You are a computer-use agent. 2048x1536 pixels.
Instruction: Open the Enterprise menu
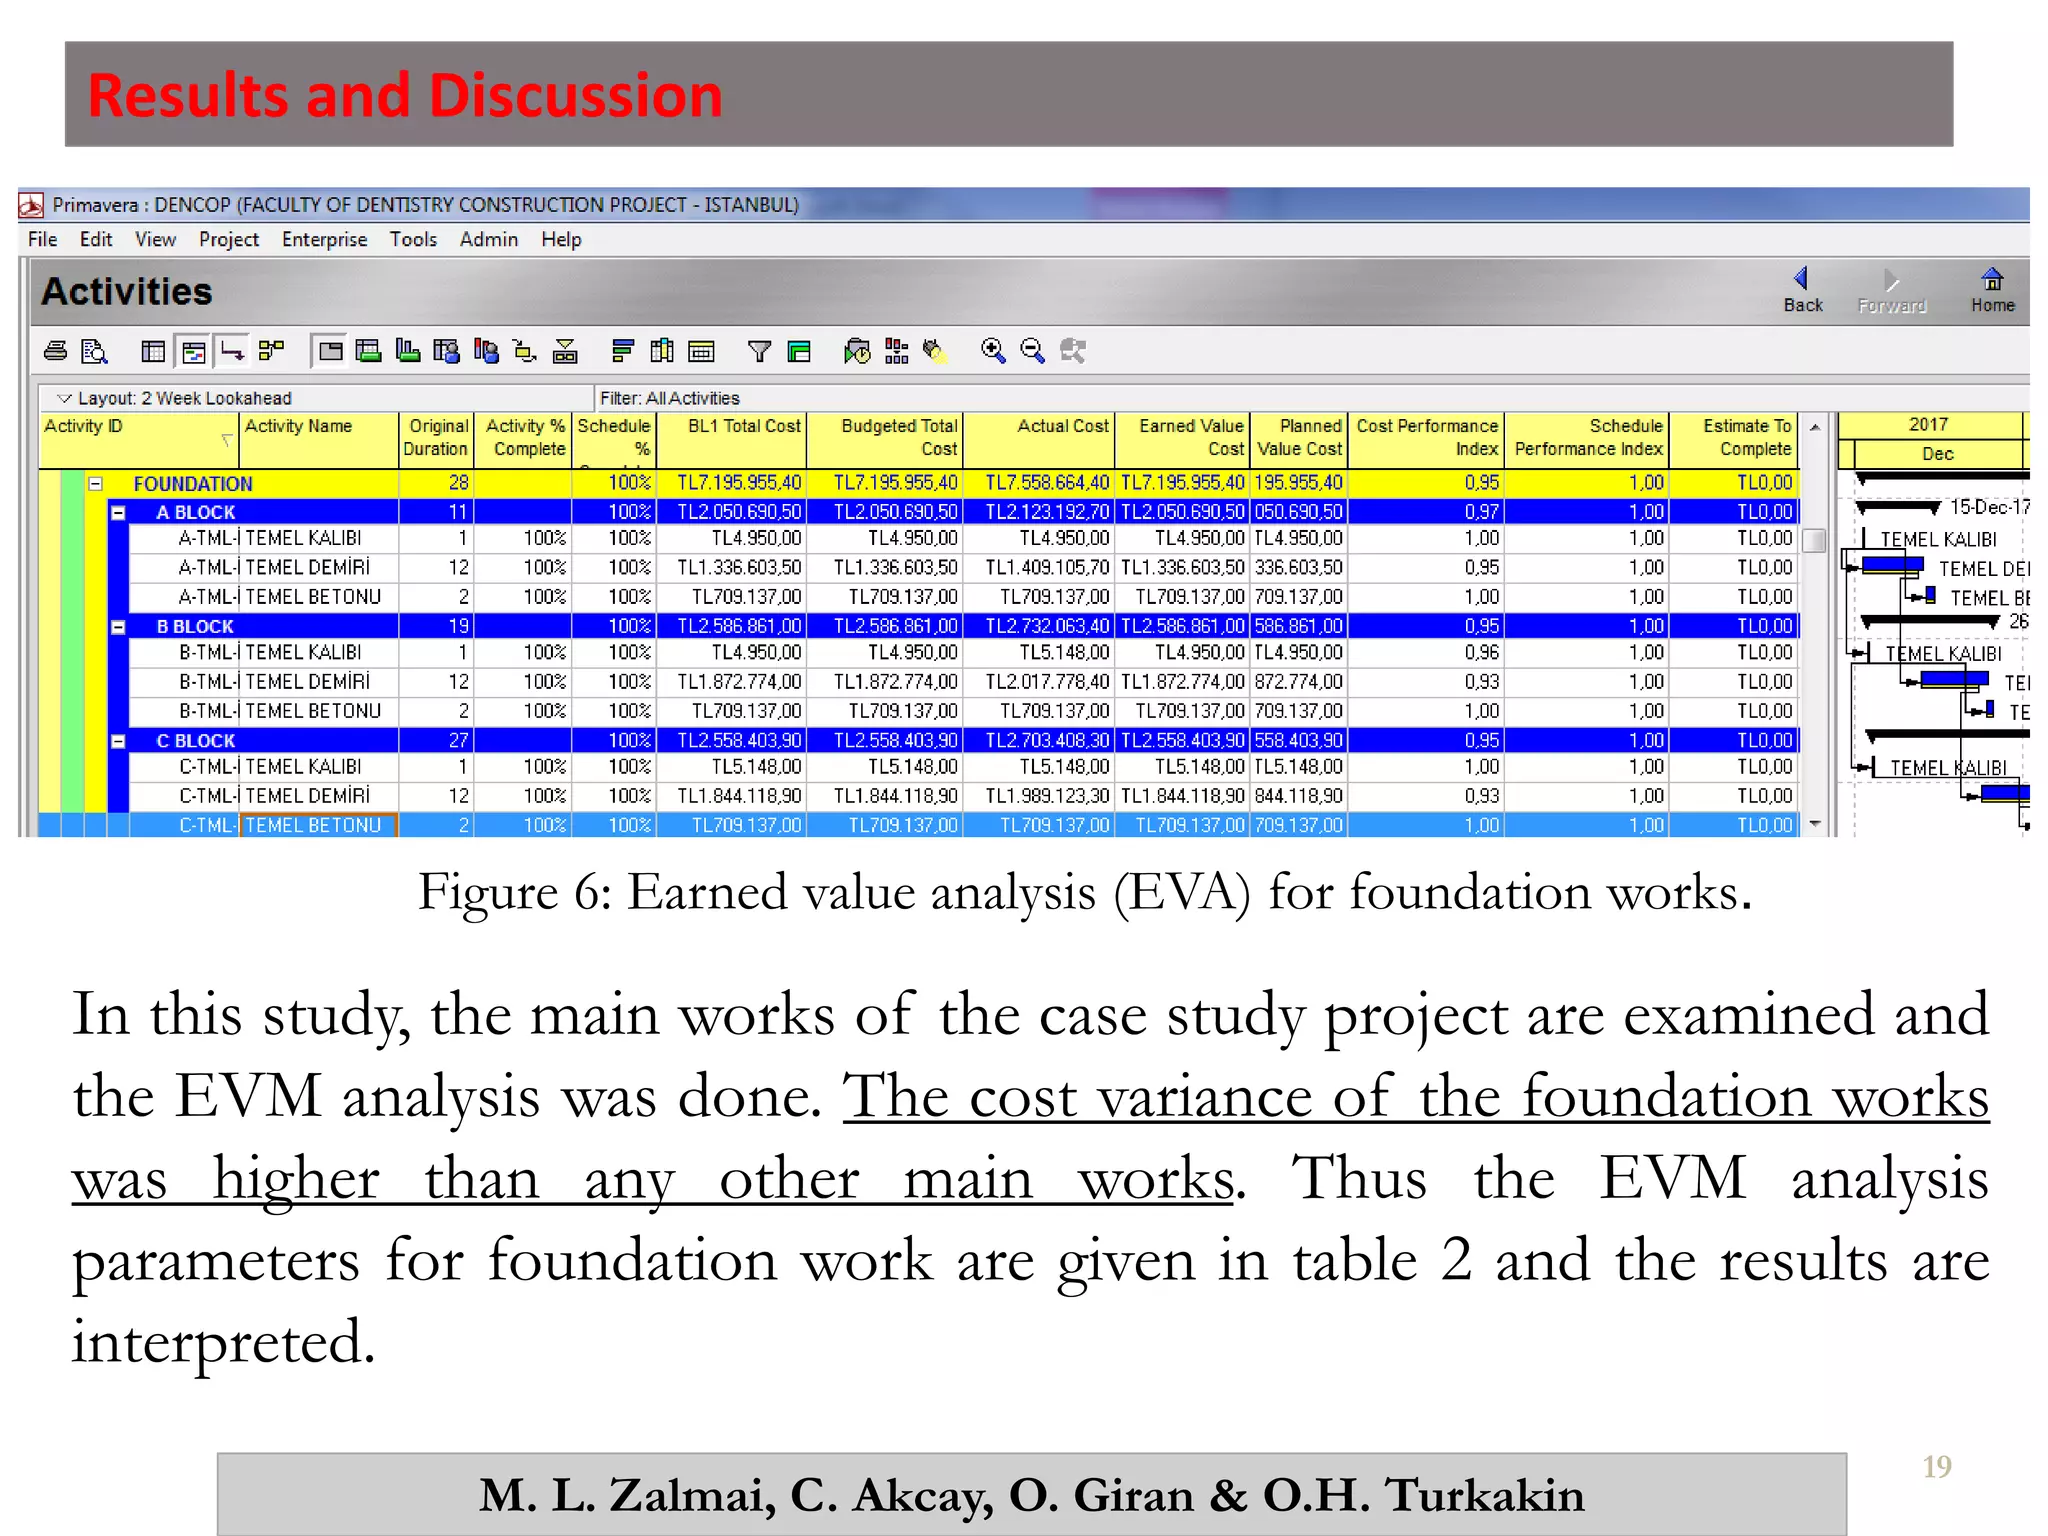(324, 240)
